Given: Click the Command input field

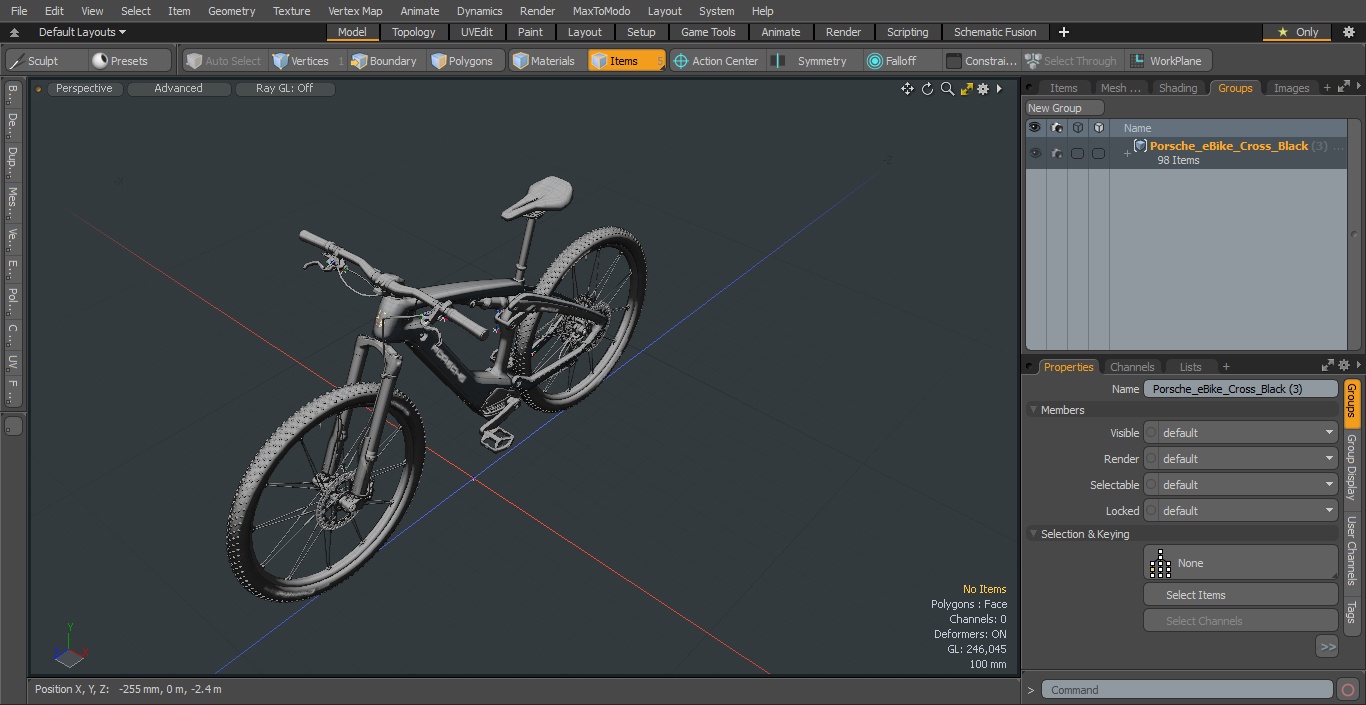Looking at the screenshot, I should coord(1186,690).
